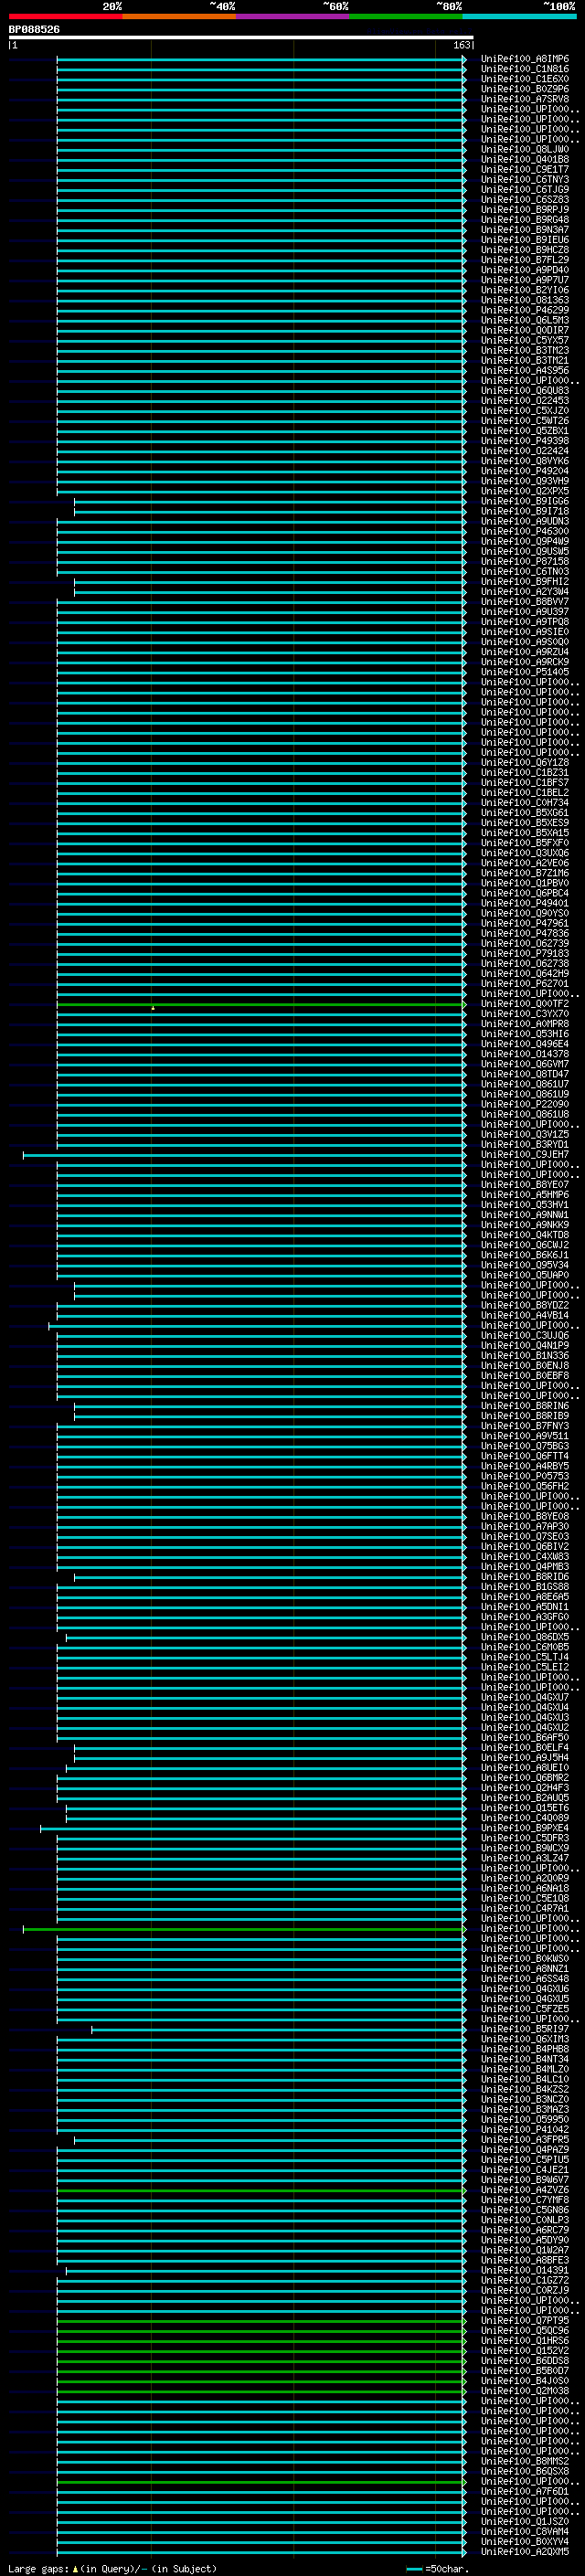585x2576 pixels.
Task: Open hit UniRef100_C1E6X0
Action: [525, 79]
